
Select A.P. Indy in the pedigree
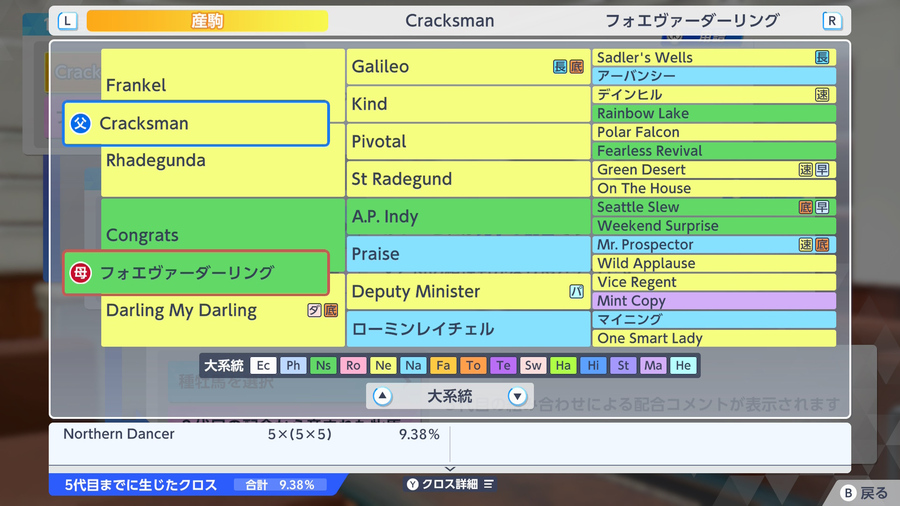pos(468,216)
